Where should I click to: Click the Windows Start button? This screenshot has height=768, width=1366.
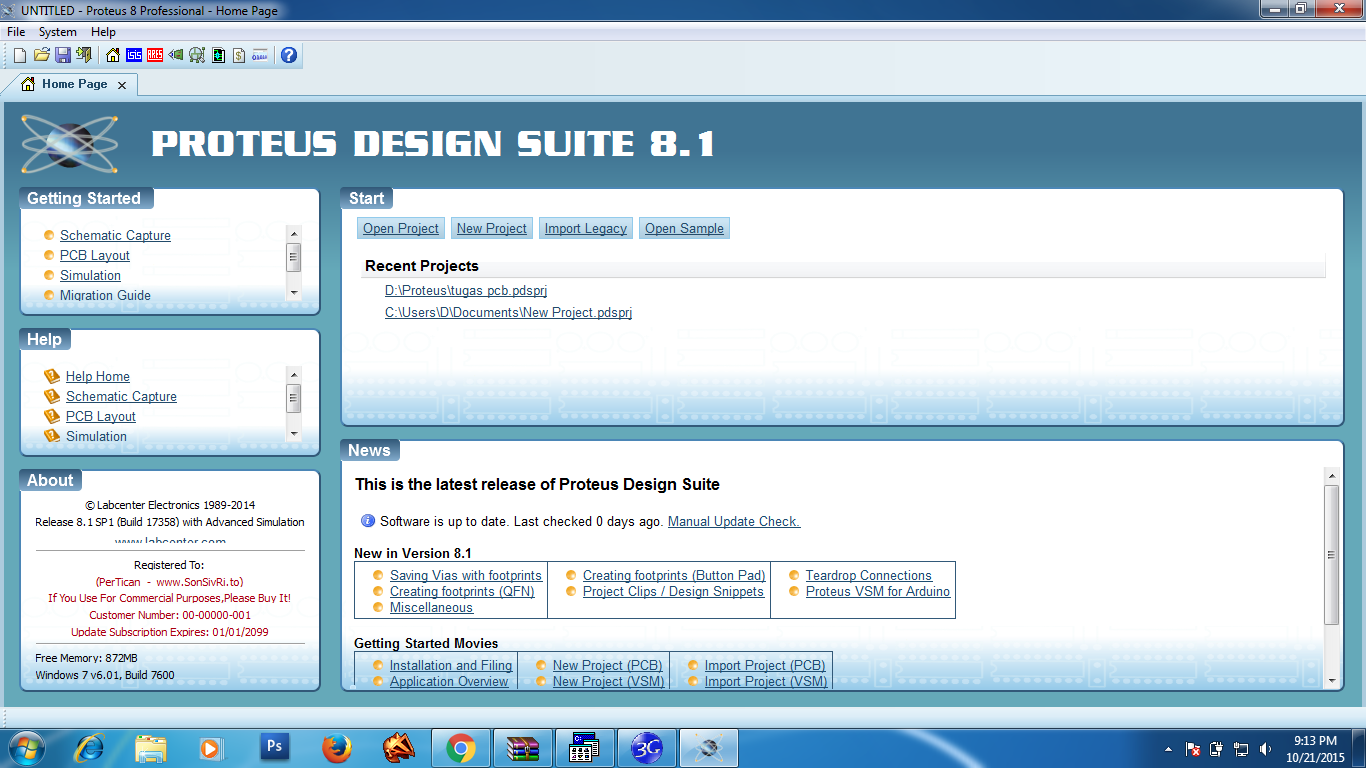[26, 748]
